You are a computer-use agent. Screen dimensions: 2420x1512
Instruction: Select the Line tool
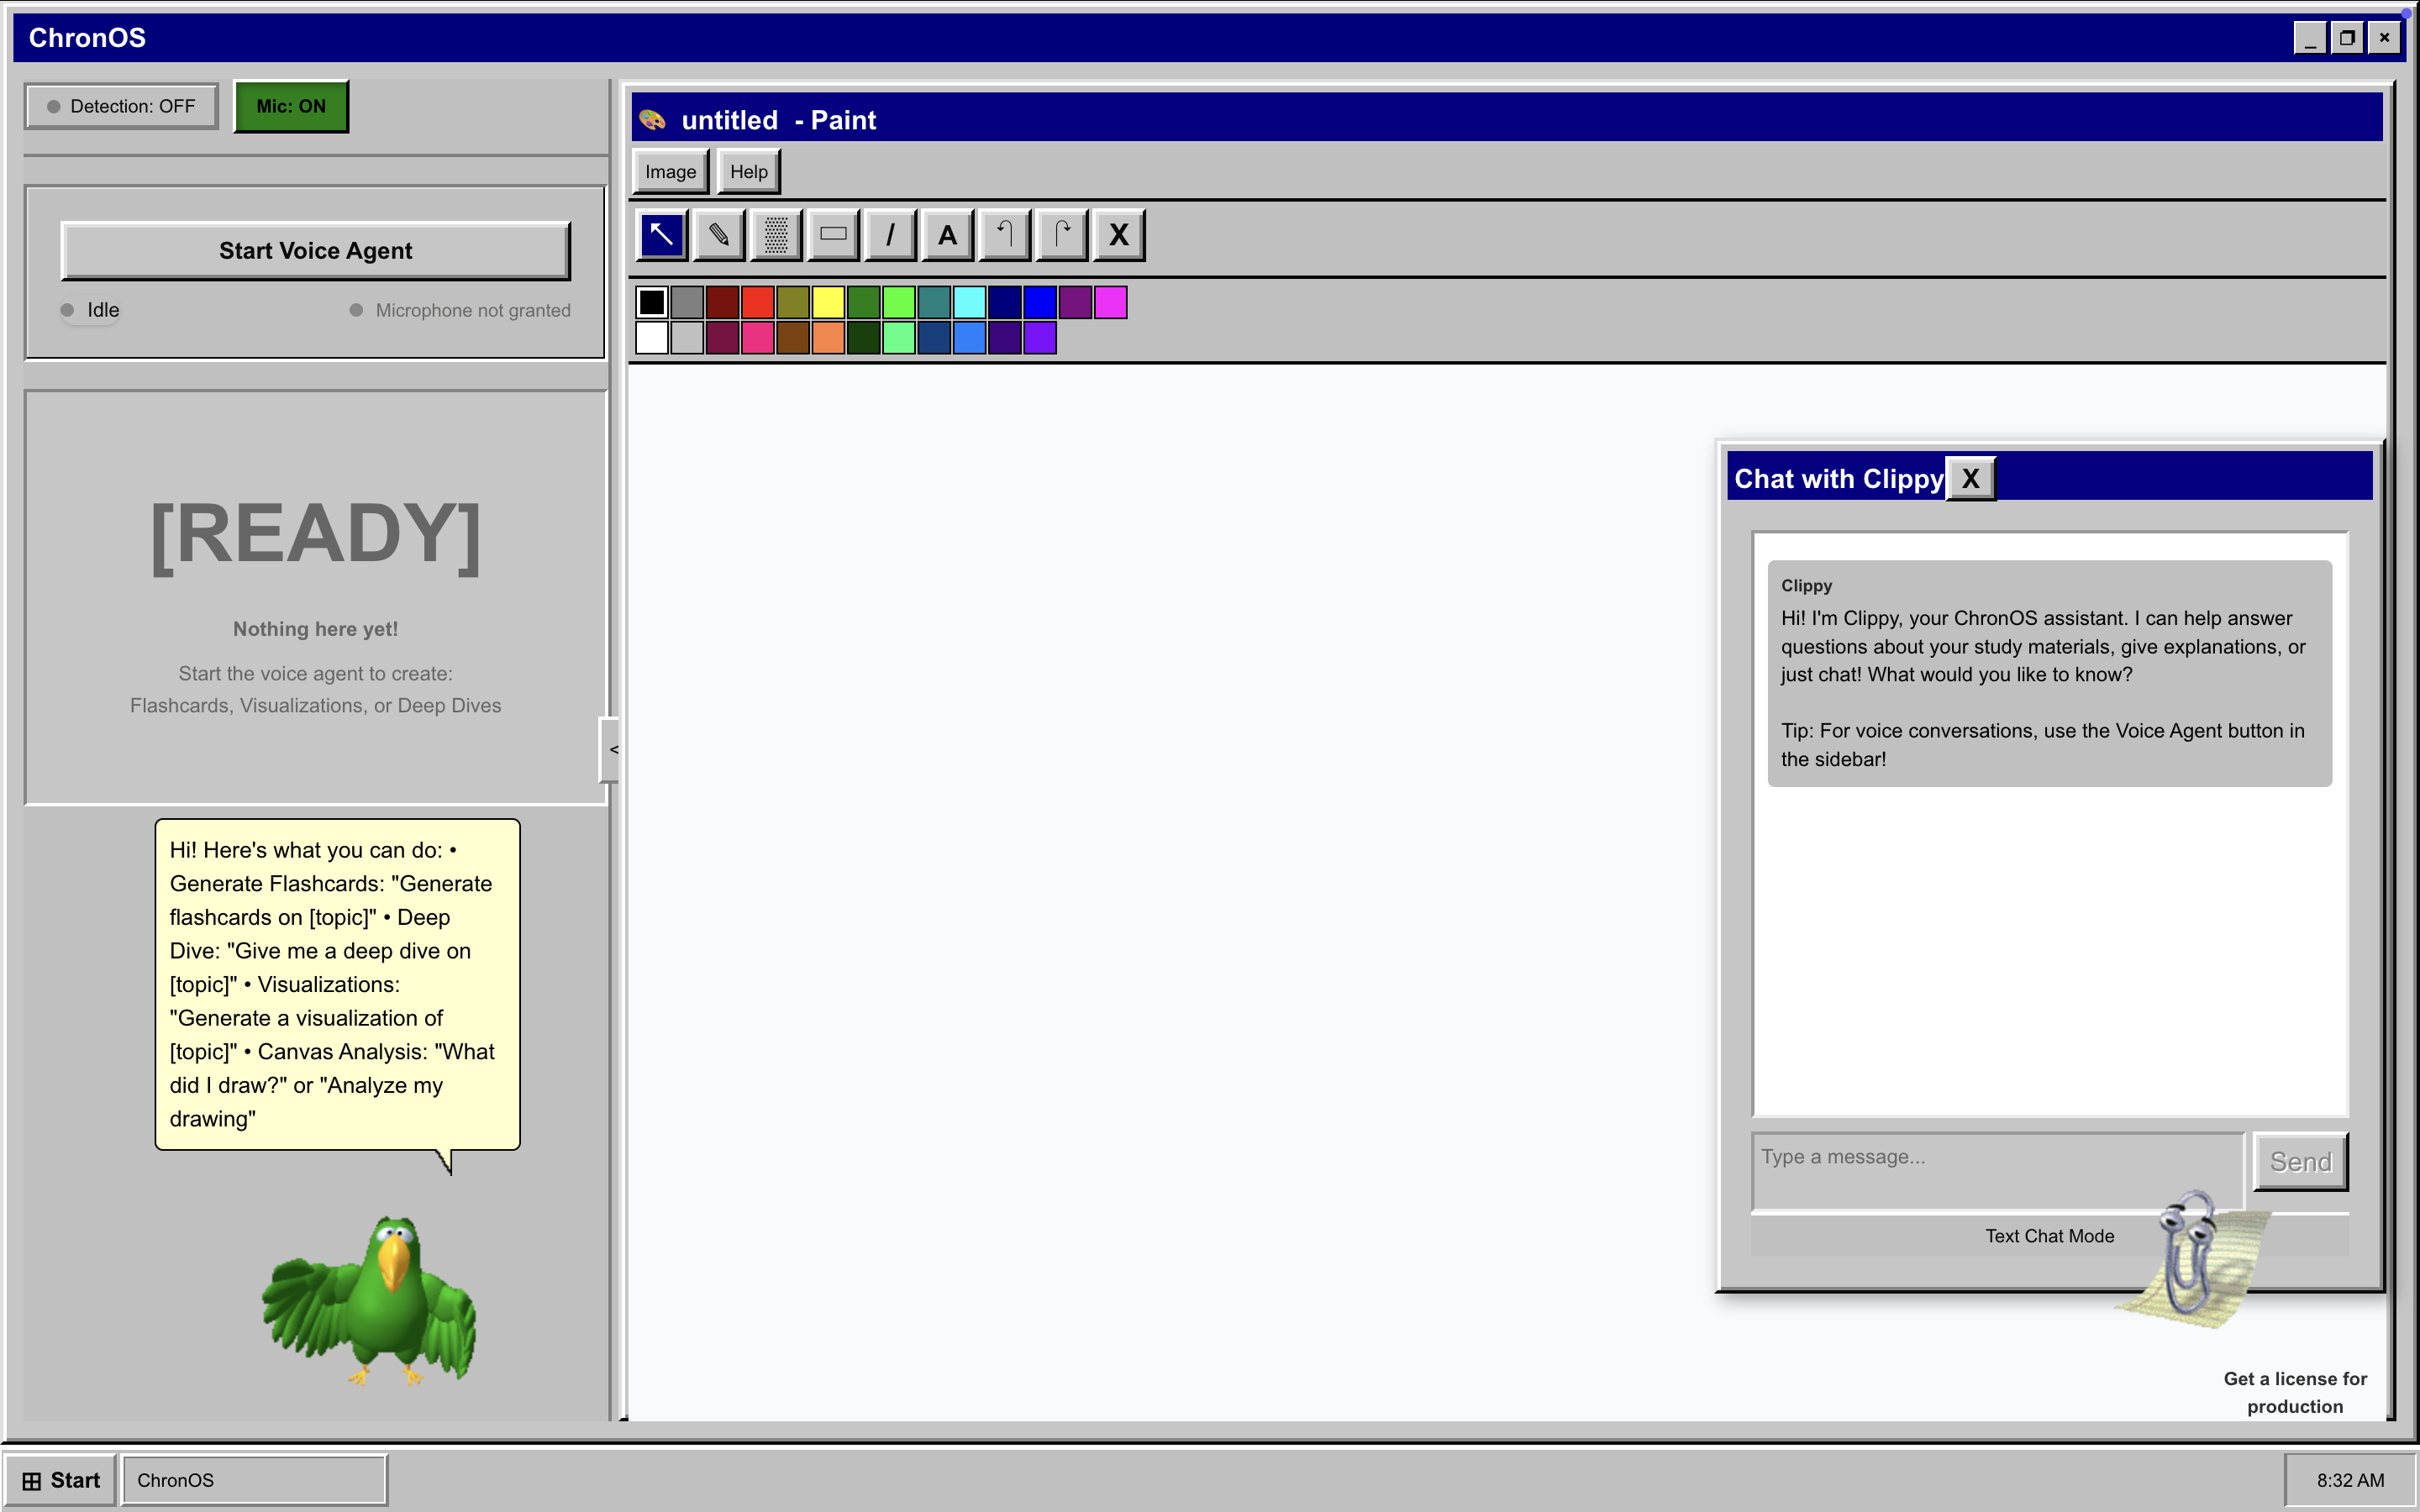coord(890,235)
